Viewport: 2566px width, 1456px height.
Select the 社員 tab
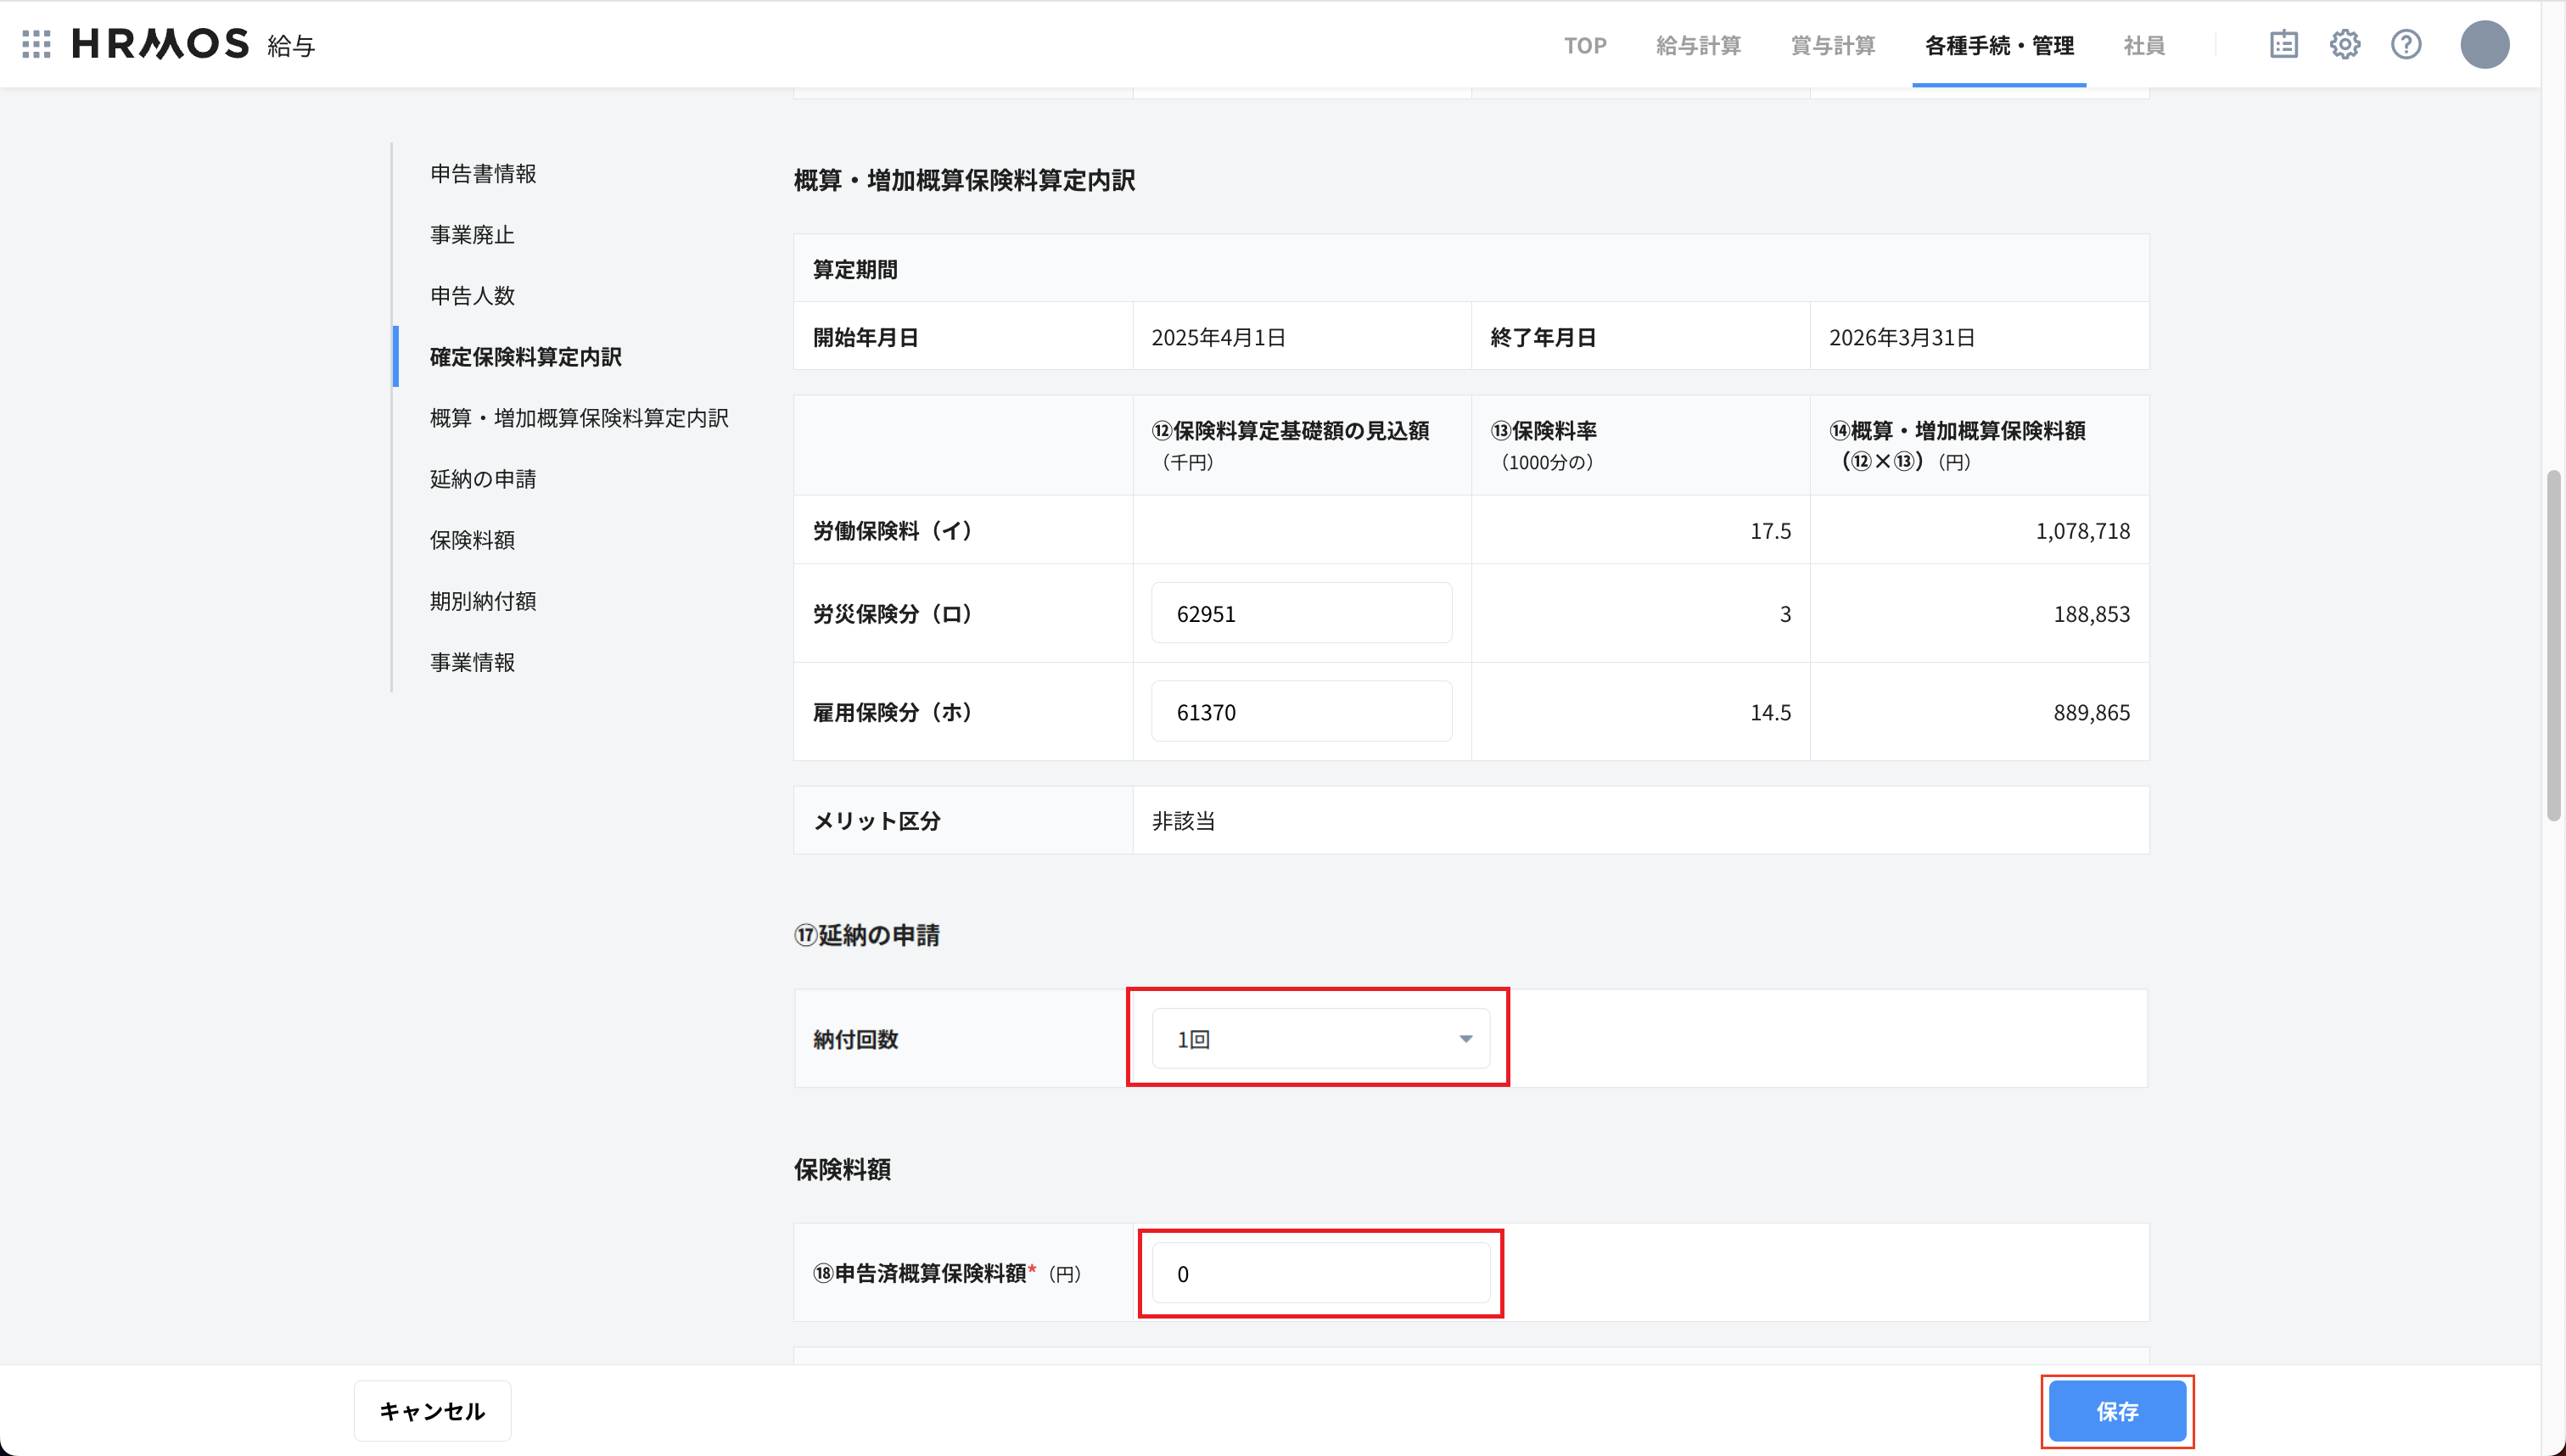coord(2143,46)
